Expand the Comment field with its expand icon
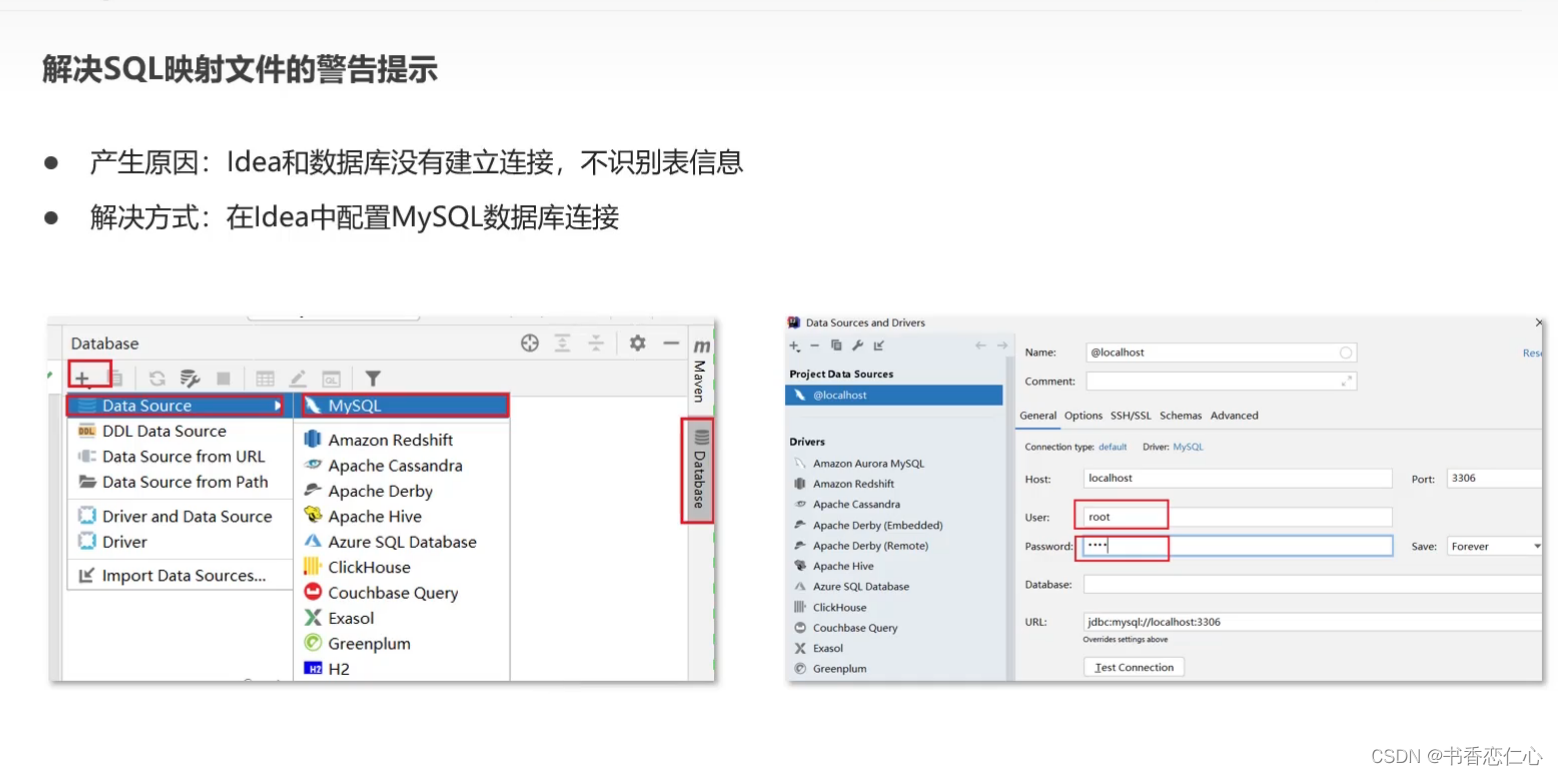The height and width of the screenshot is (775, 1558). click(1346, 381)
